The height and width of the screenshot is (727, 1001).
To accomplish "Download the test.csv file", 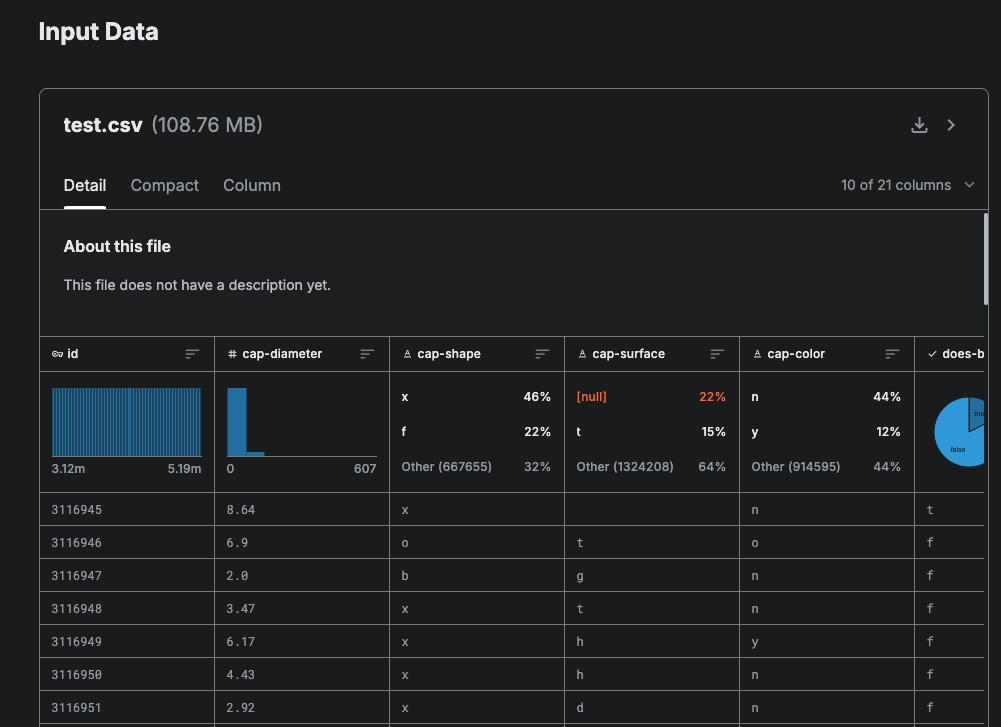I will [919, 125].
